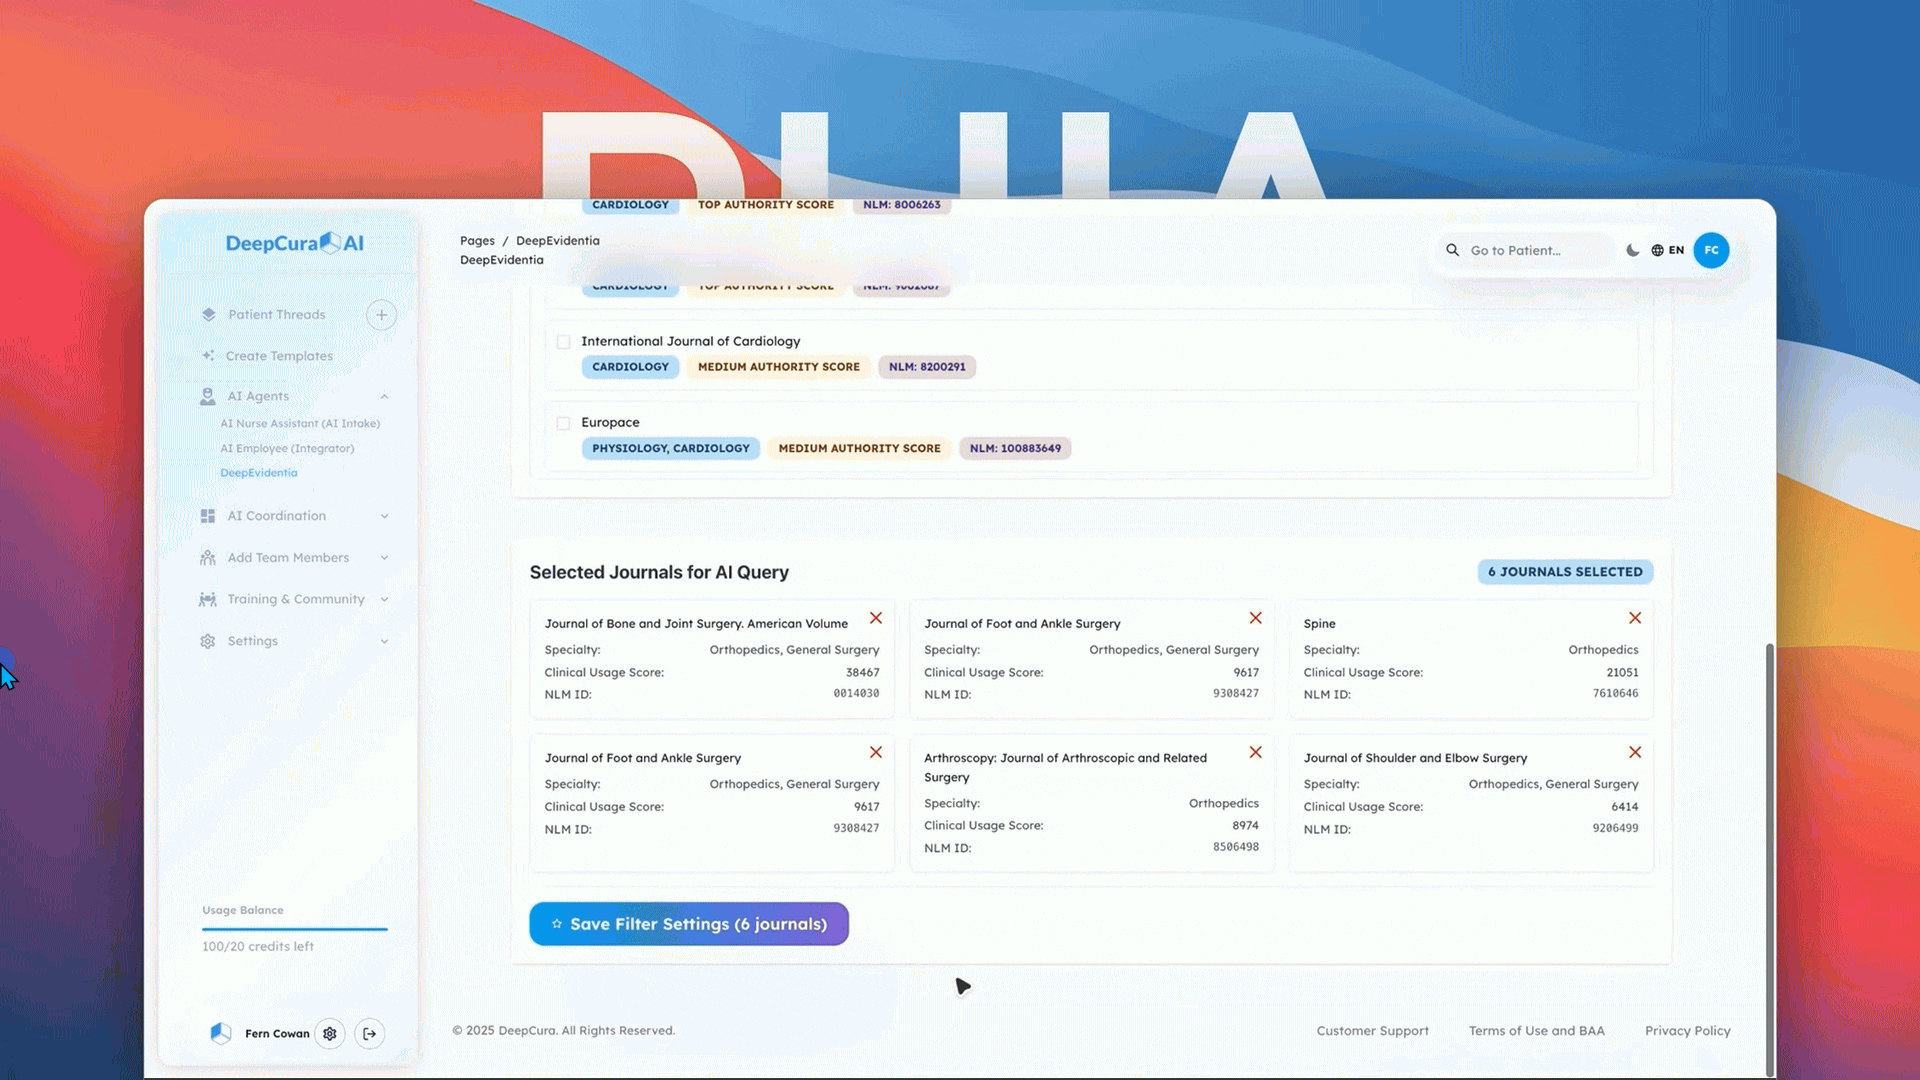Click Clinical Usage Score value 38467
The width and height of the screenshot is (1920, 1080).
click(862, 673)
